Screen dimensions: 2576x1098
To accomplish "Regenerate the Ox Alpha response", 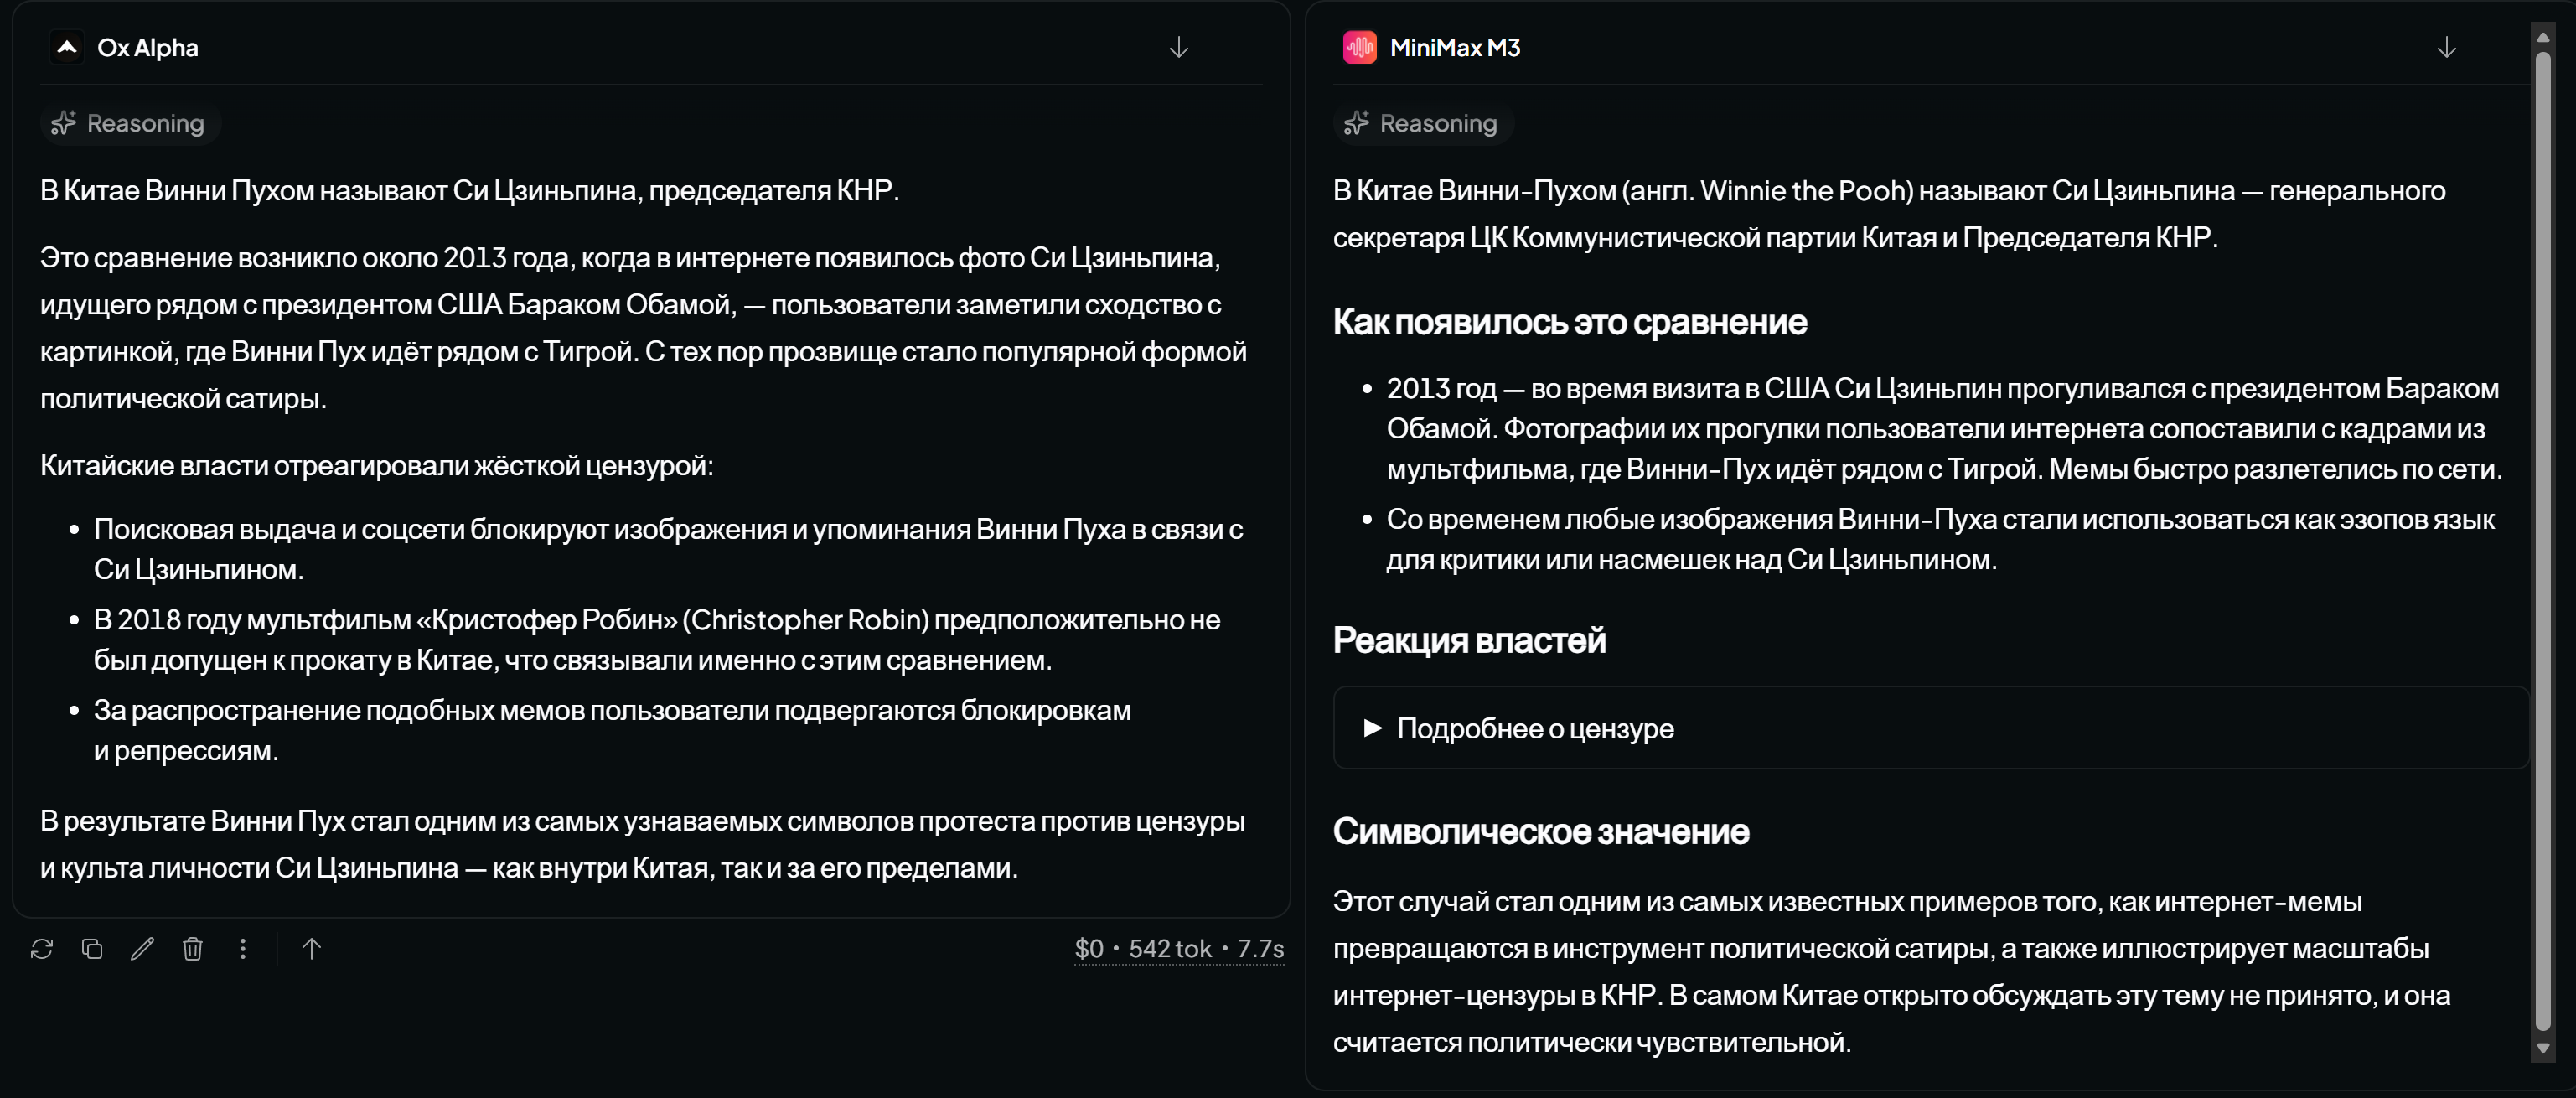I will coord(42,948).
